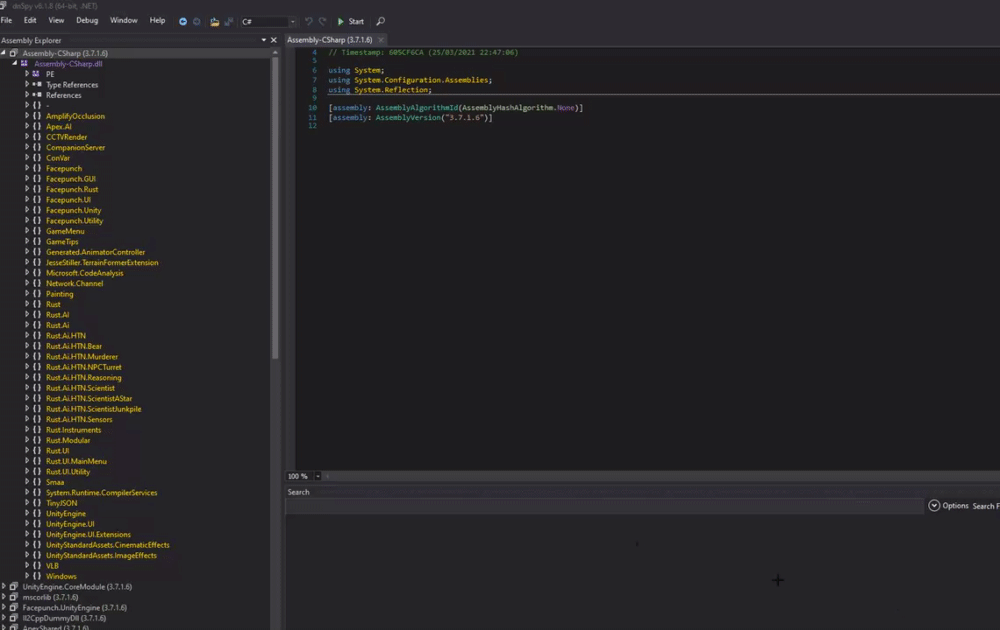Open the 100 % zoom level dropdown
The width and height of the screenshot is (1000, 630).
click(317, 476)
